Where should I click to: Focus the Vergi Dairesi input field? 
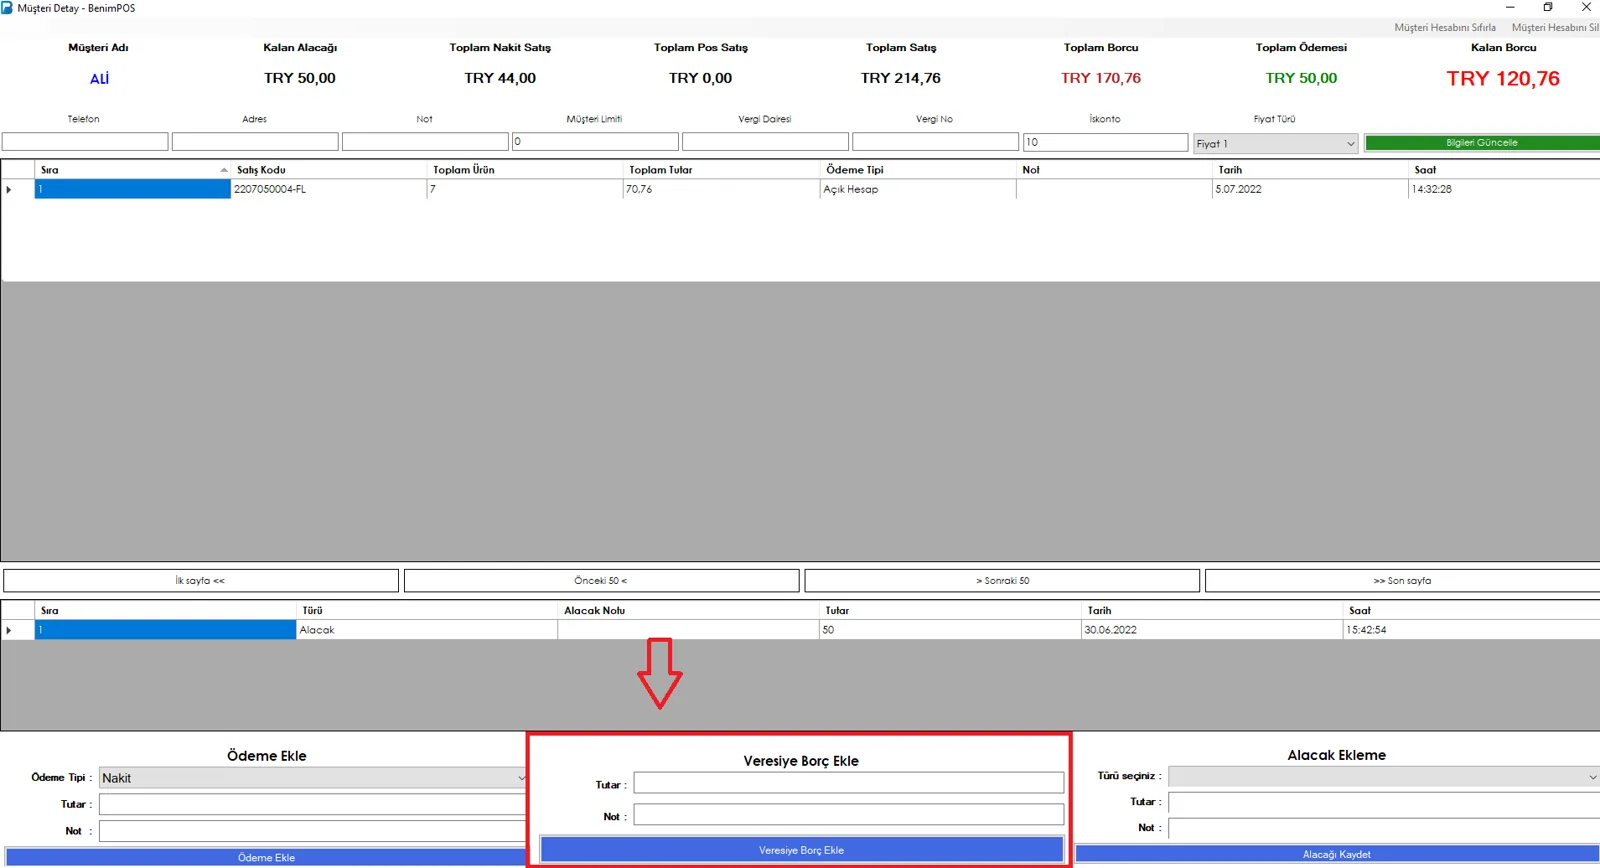pos(765,142)
